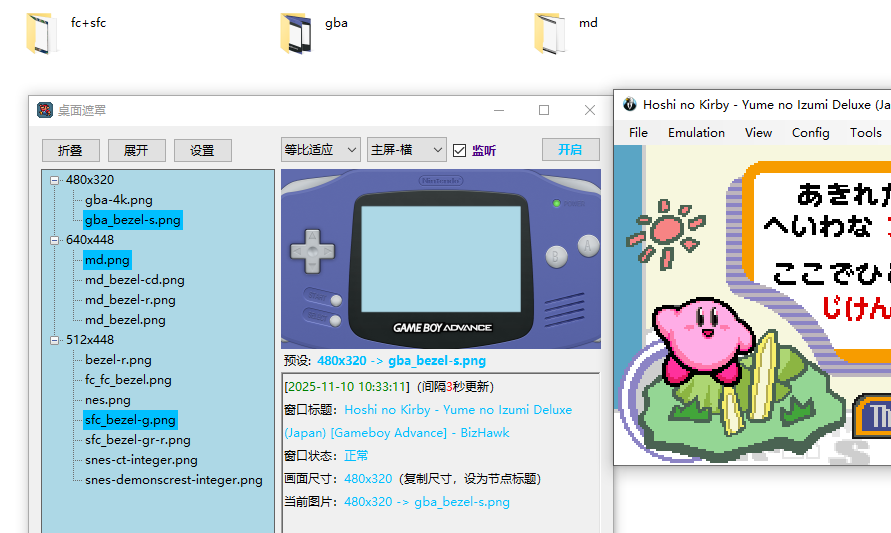891x533 pixels.
Task: Open the 等比适应 scaling dropdown
Action: [x=320, y=150]
